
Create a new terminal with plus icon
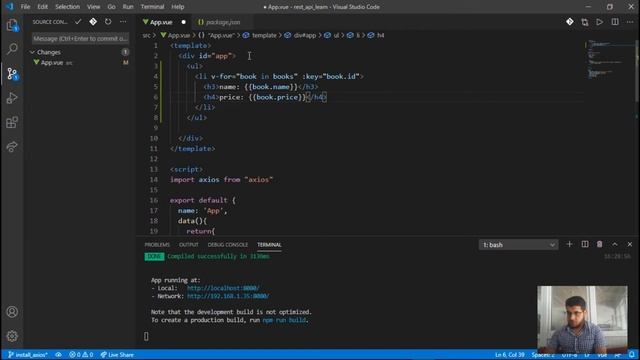(x=569, y=244)
